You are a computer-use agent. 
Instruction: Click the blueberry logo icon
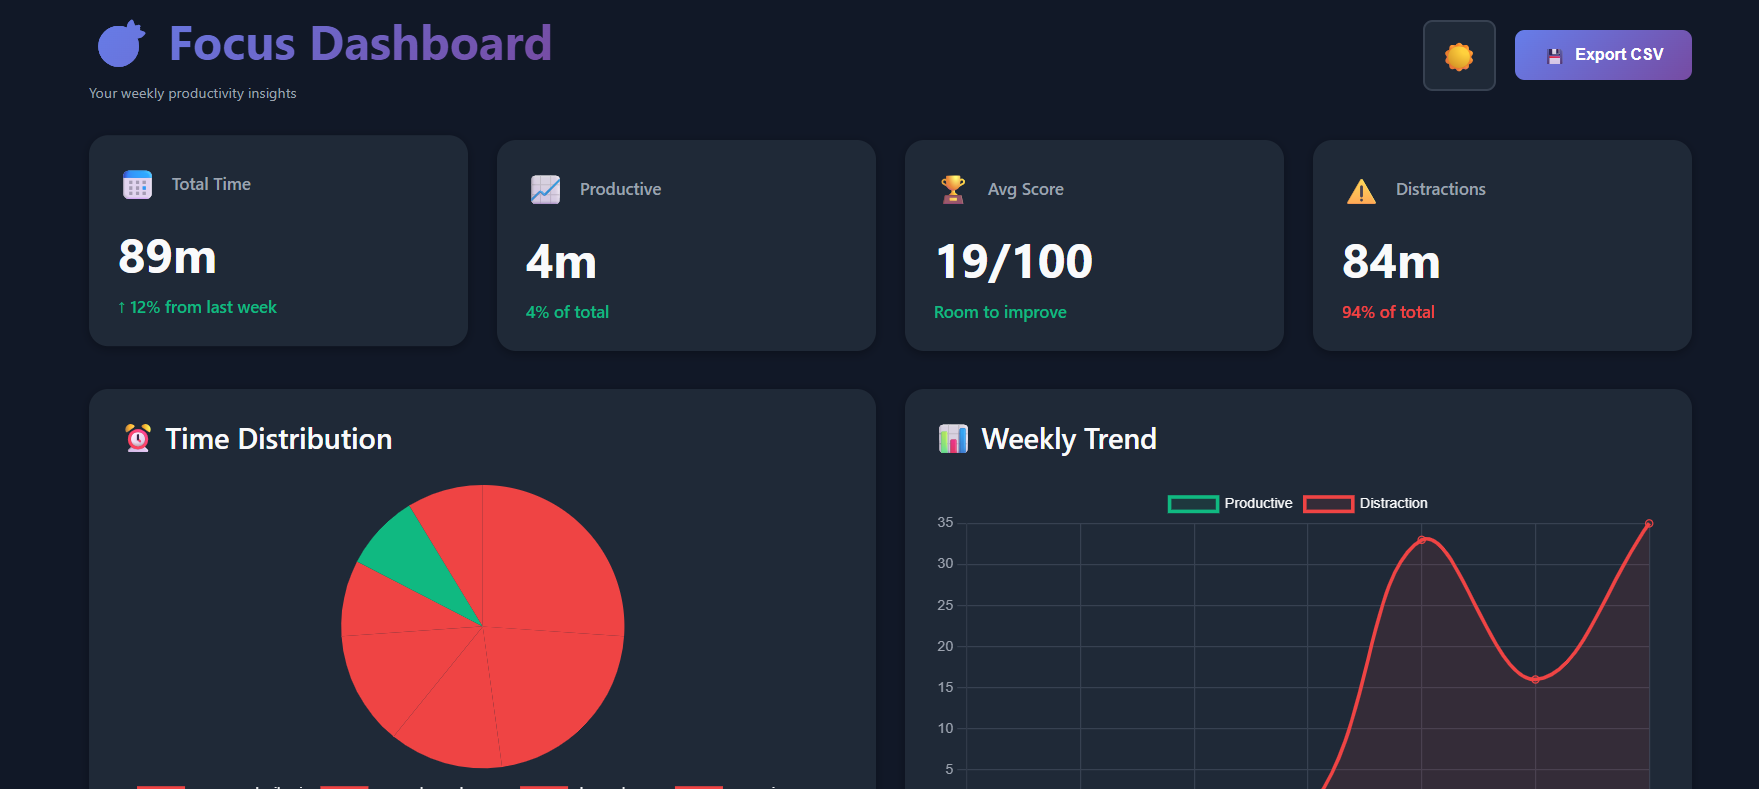pyautogui.click(x=121, y=44)
